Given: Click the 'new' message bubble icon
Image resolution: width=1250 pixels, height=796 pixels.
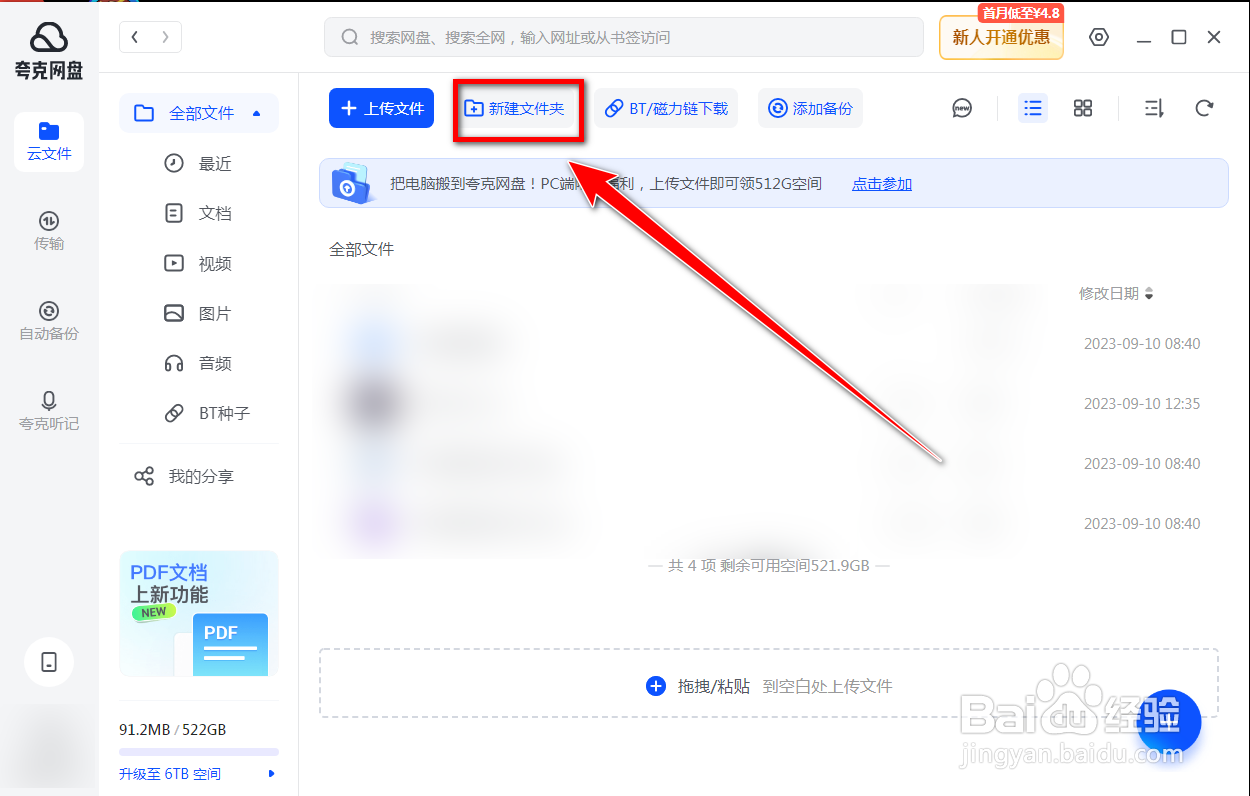Looking at the screenshot, I should click(961, 108).
